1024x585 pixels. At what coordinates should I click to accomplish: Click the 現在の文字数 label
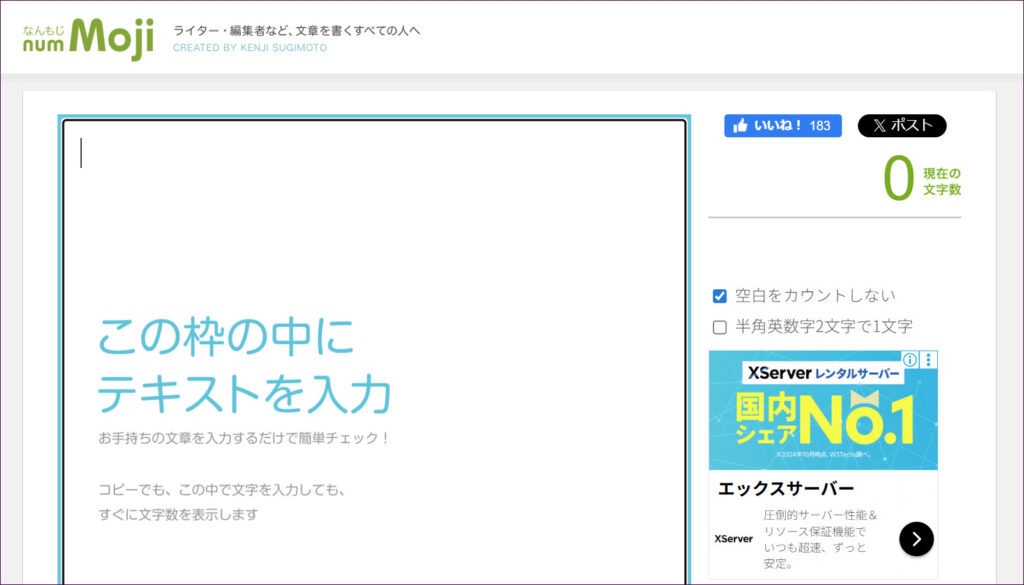pos(941,181)
